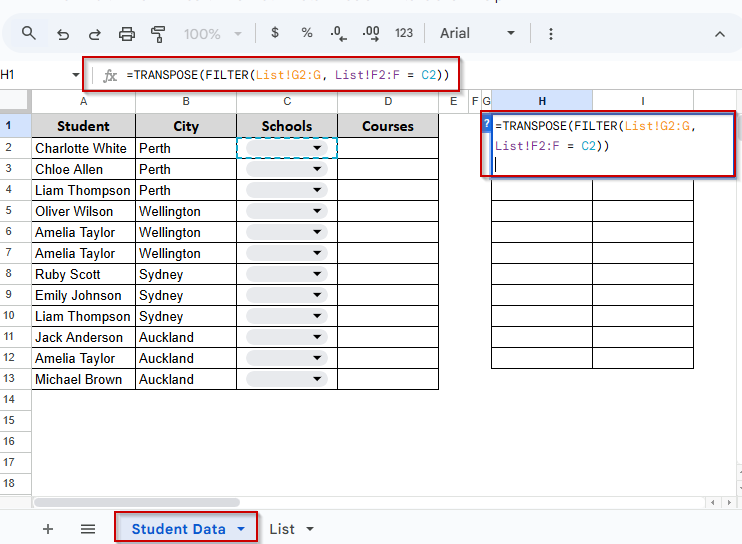Click the horizontal scrollbar thumb

137,502
